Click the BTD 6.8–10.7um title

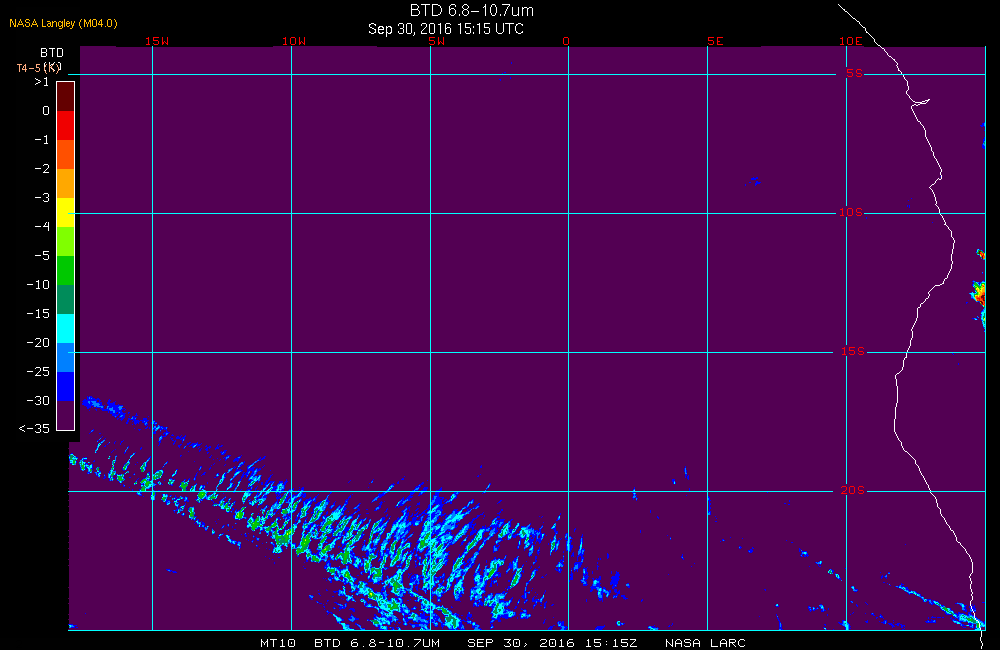472,11
